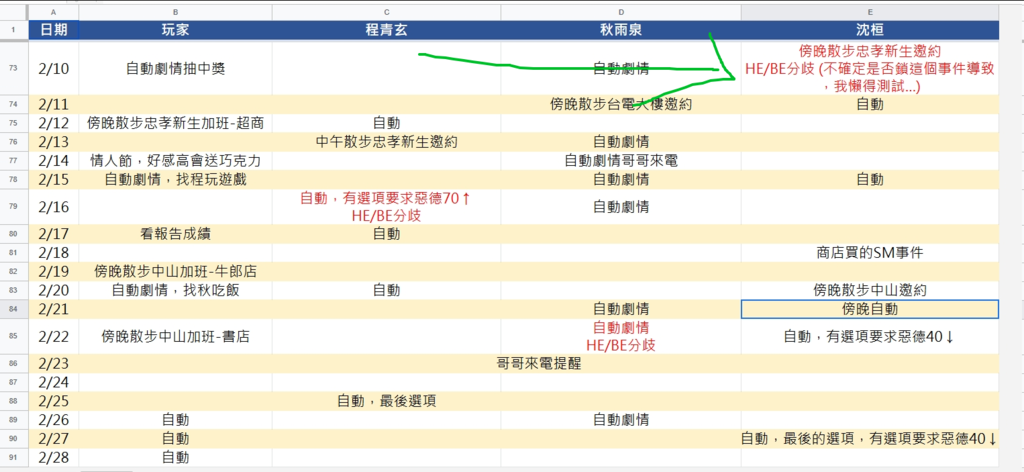Click the 2/16 date cell
The image size is (1024, 472).
(x=54, y=207)
